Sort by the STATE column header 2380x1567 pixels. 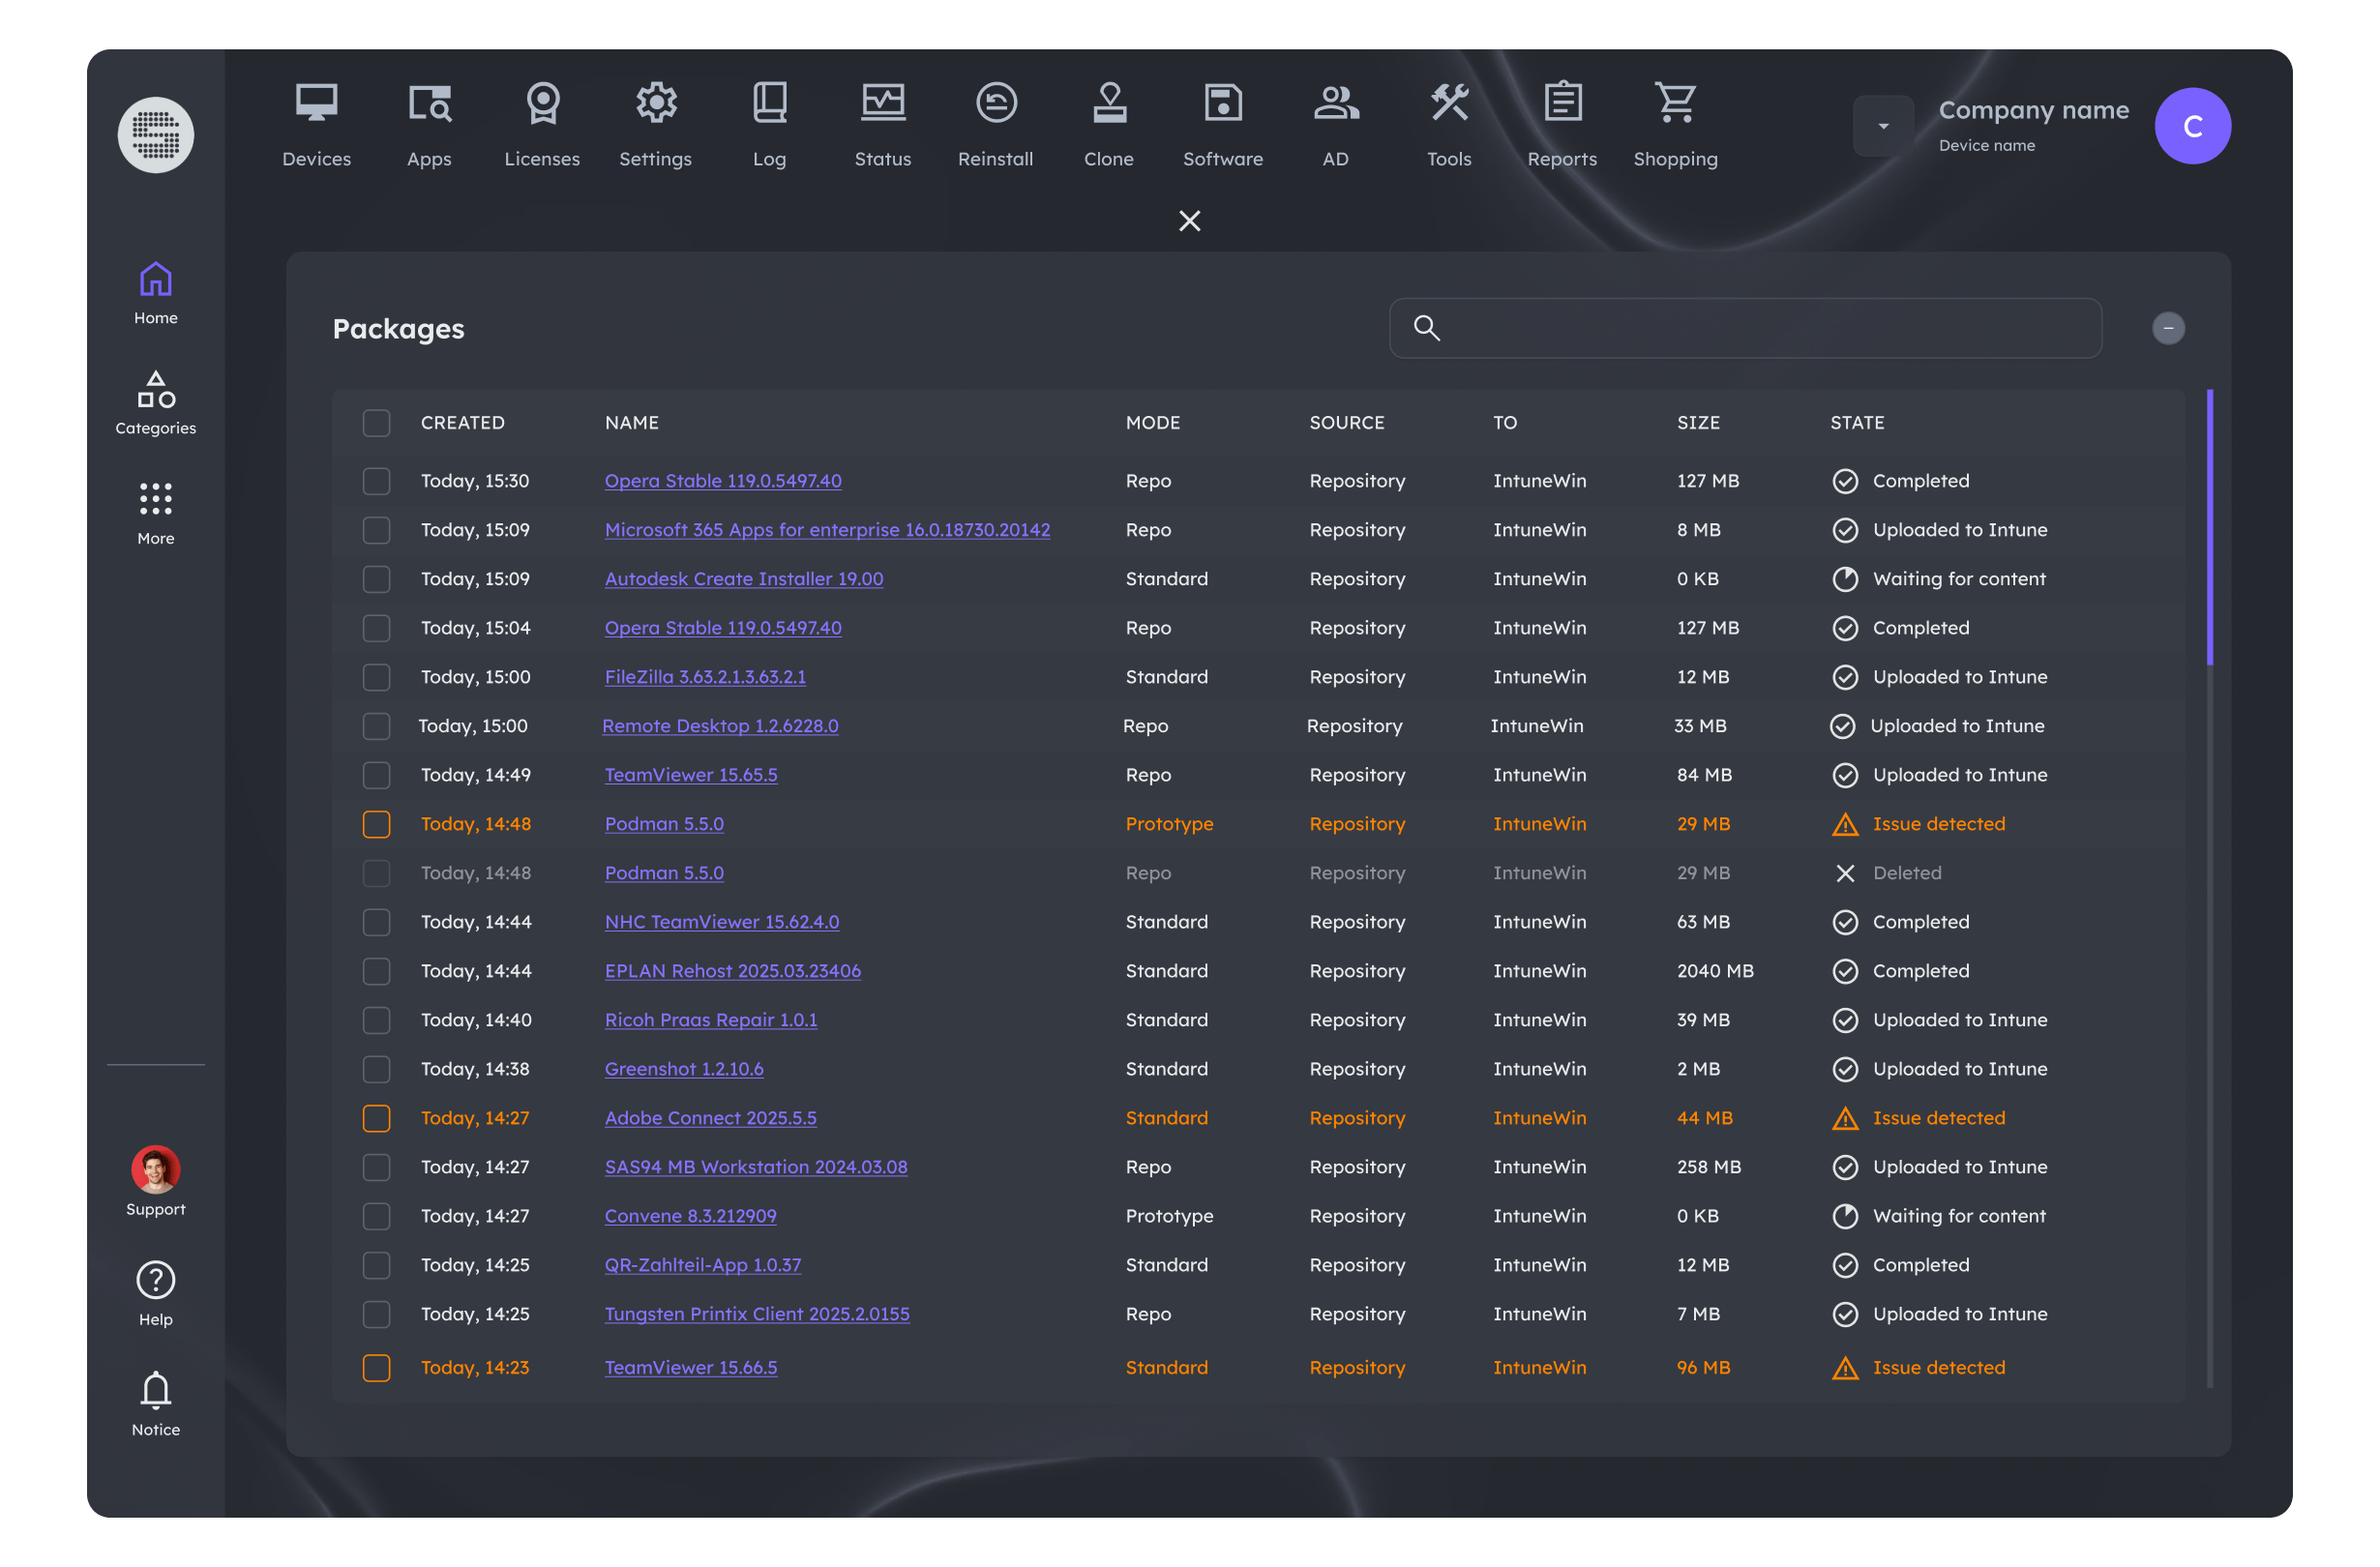(x=1856, y=423)
